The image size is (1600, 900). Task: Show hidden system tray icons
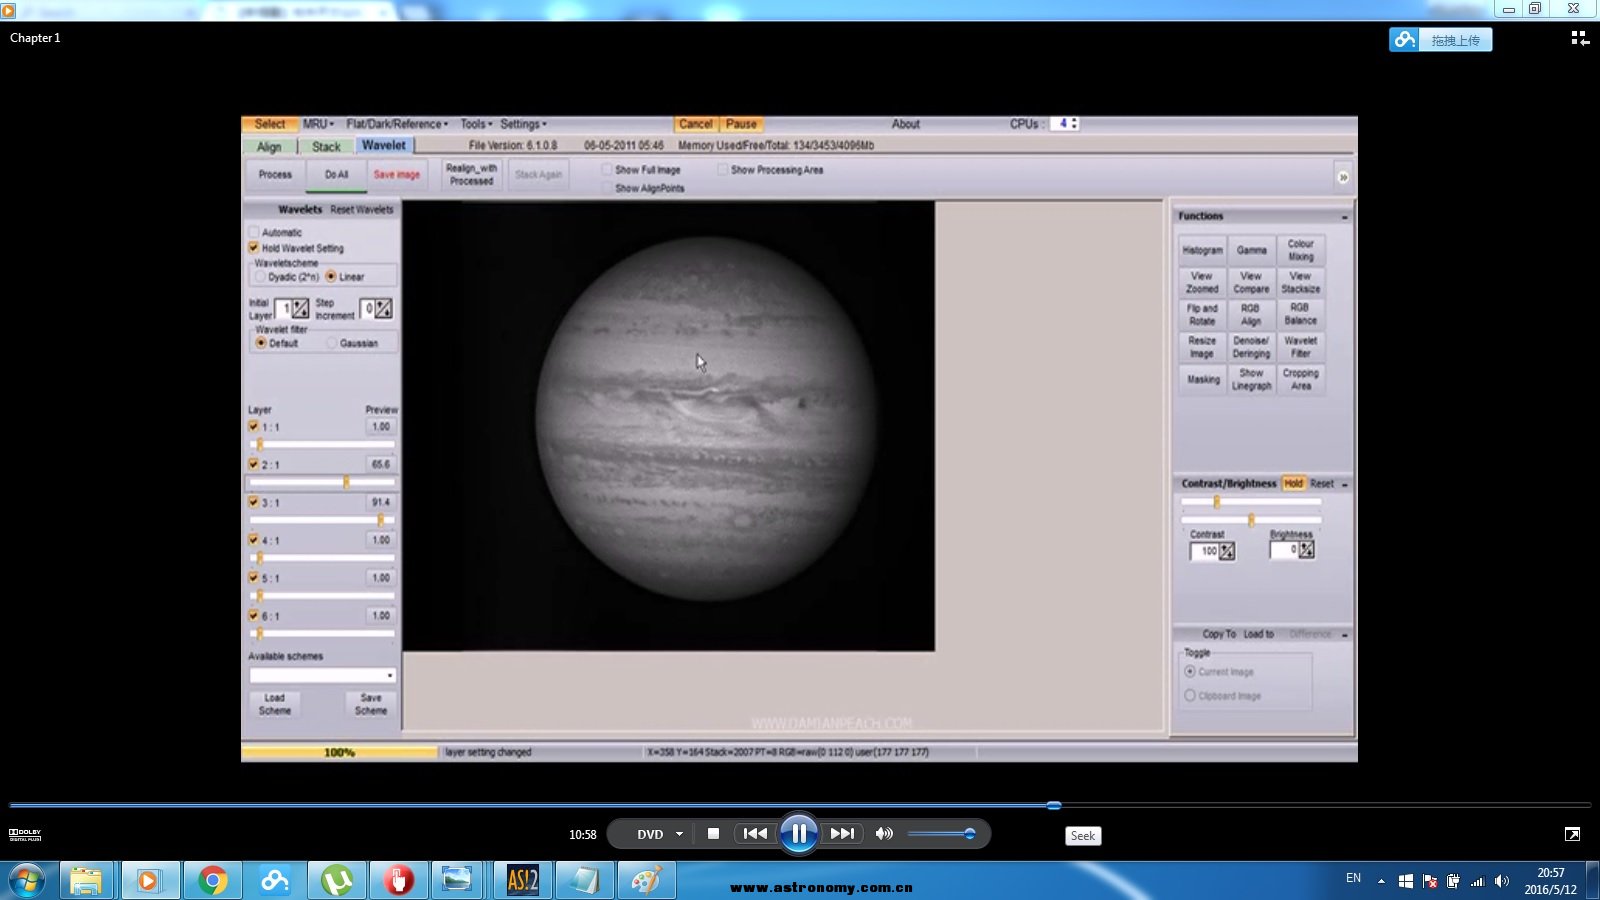[x=1381, y=881]
